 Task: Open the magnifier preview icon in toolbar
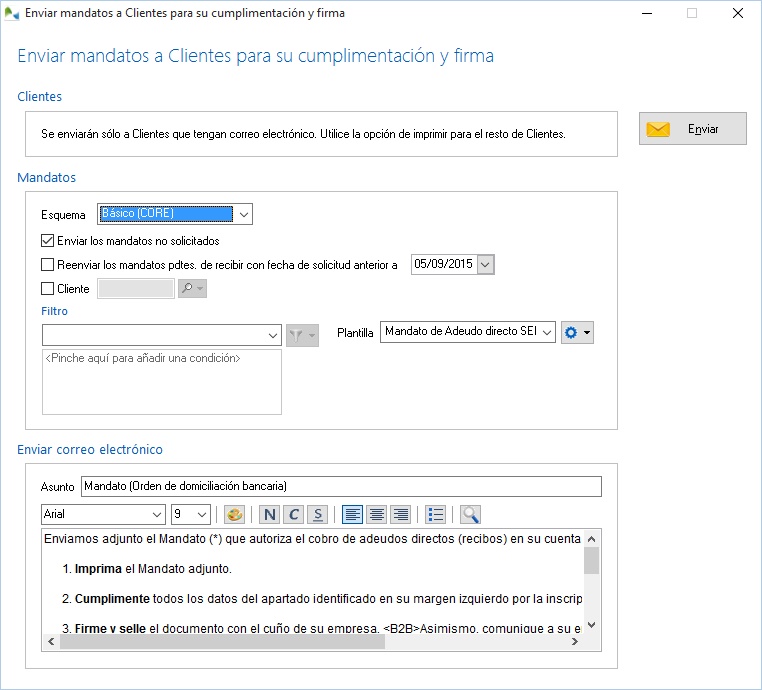click(470, 515)
